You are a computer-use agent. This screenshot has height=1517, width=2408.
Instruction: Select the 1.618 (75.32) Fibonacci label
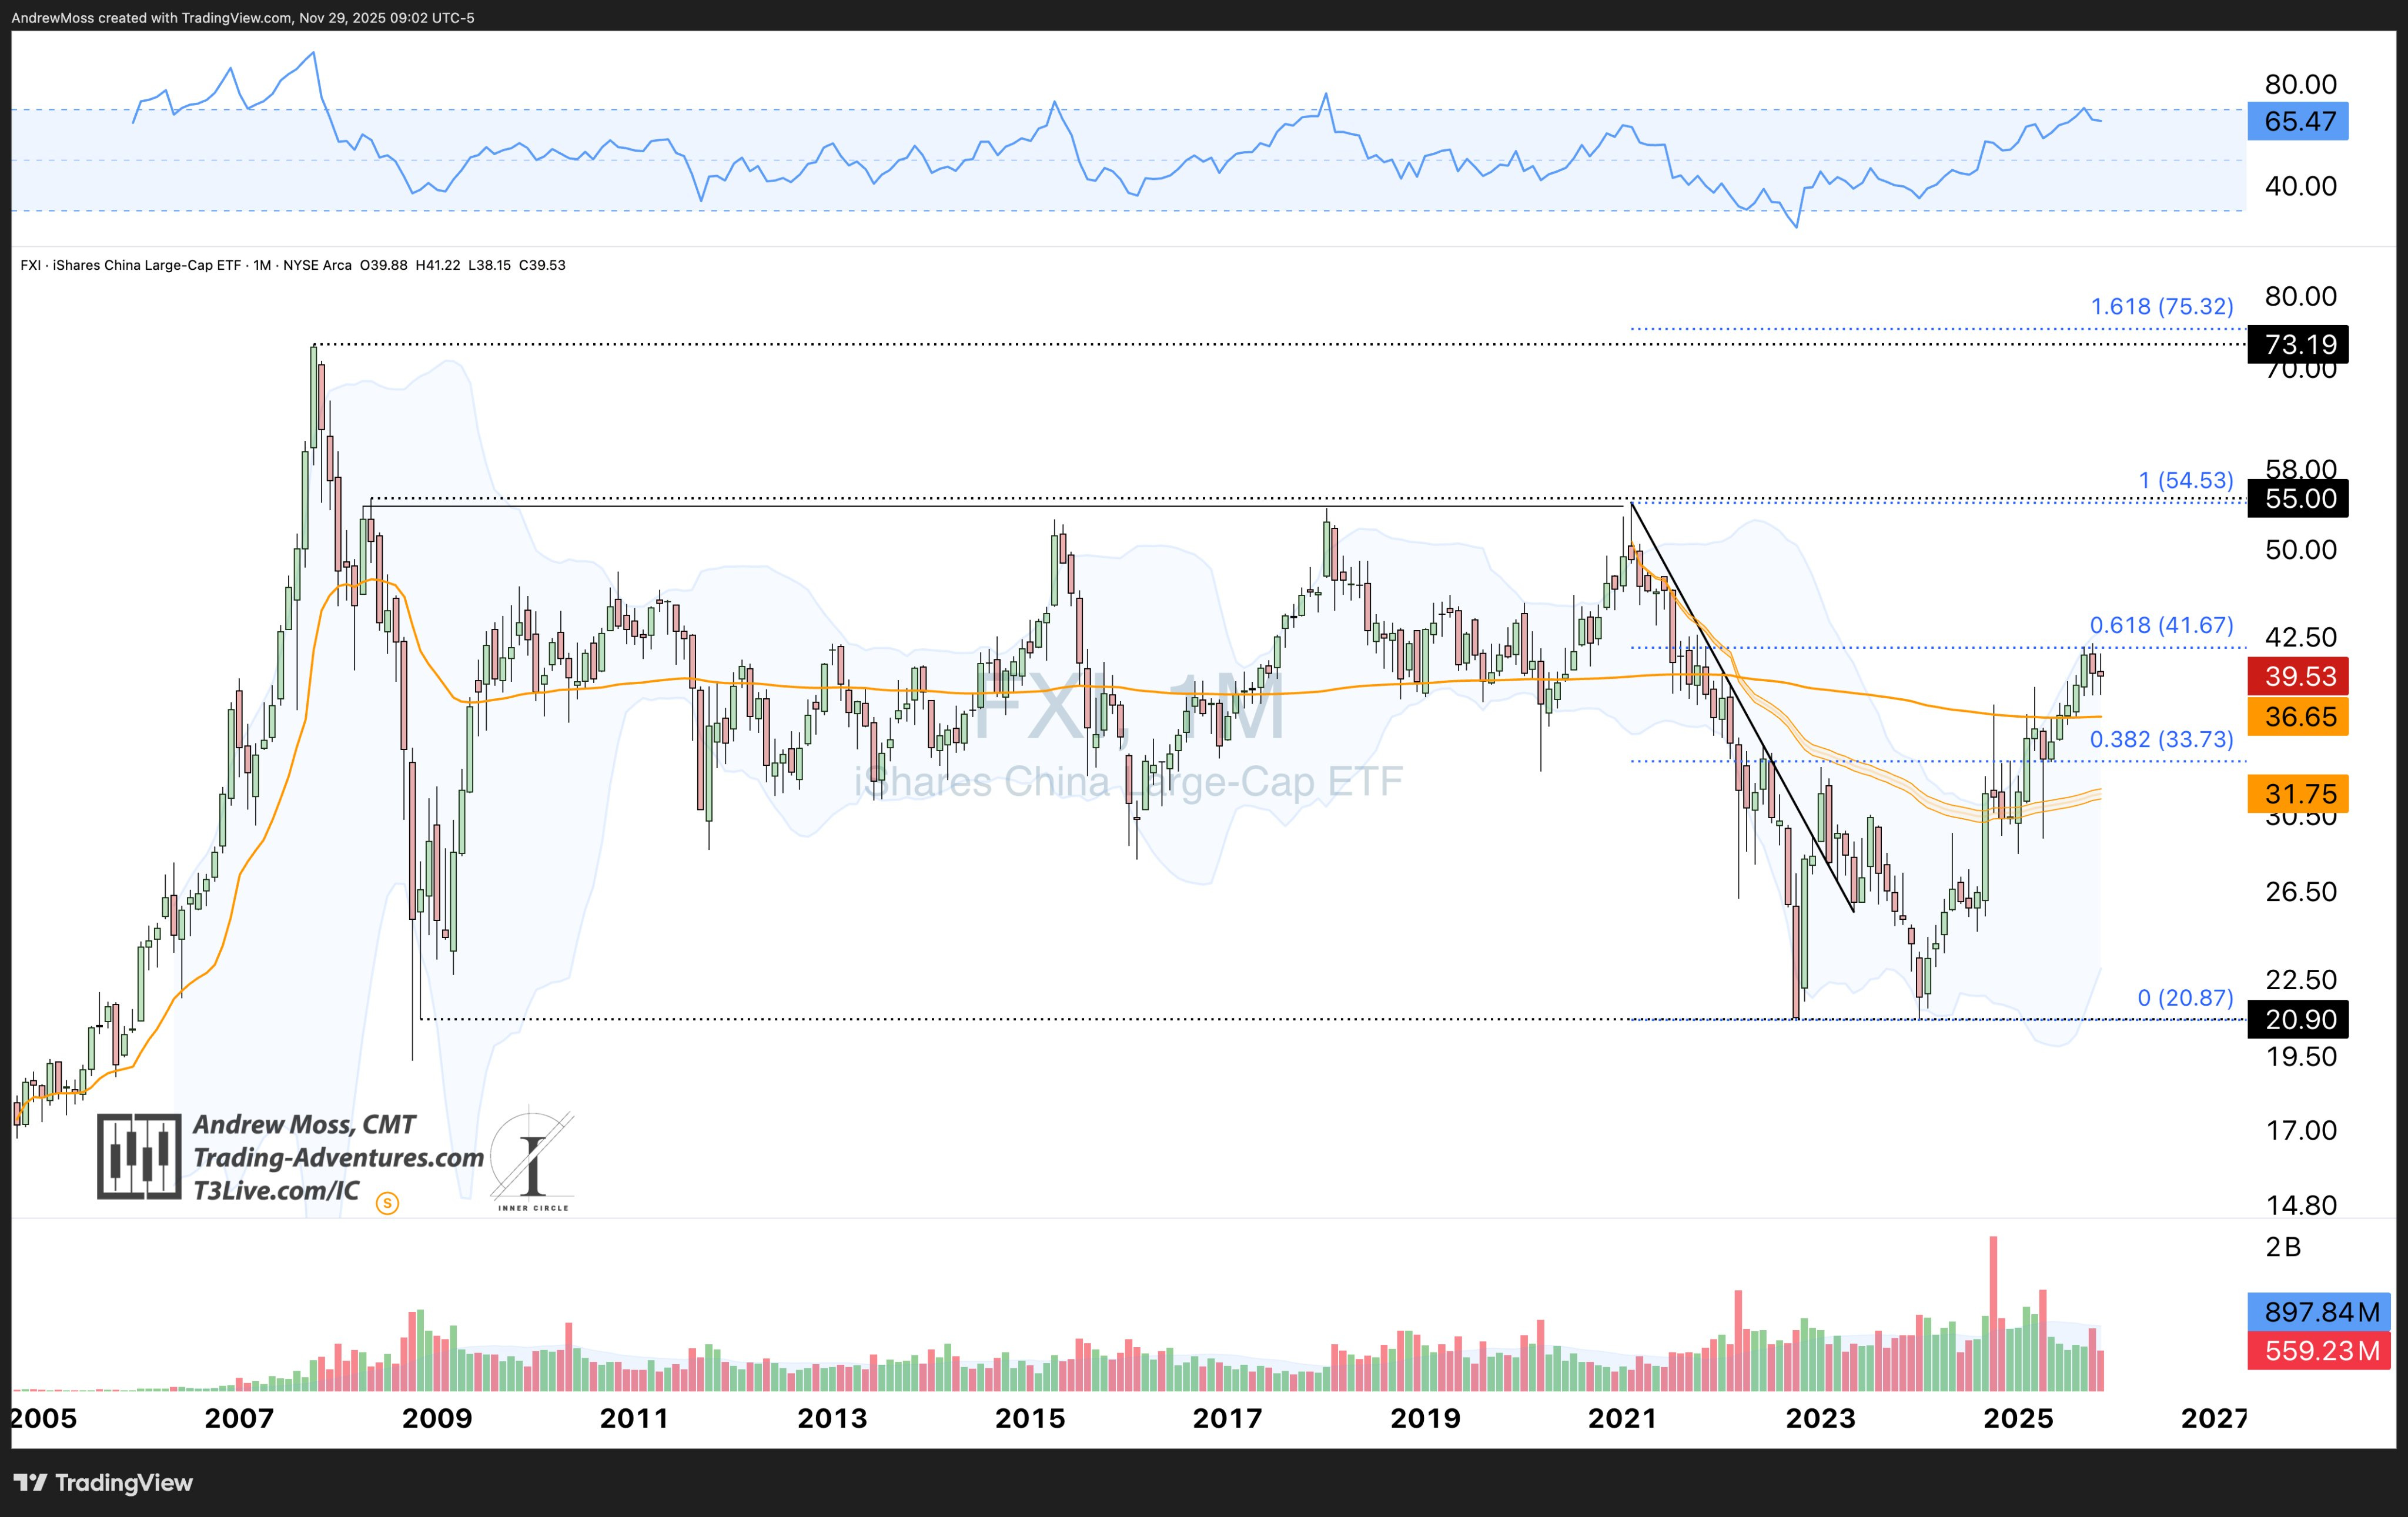point(2161,307)
